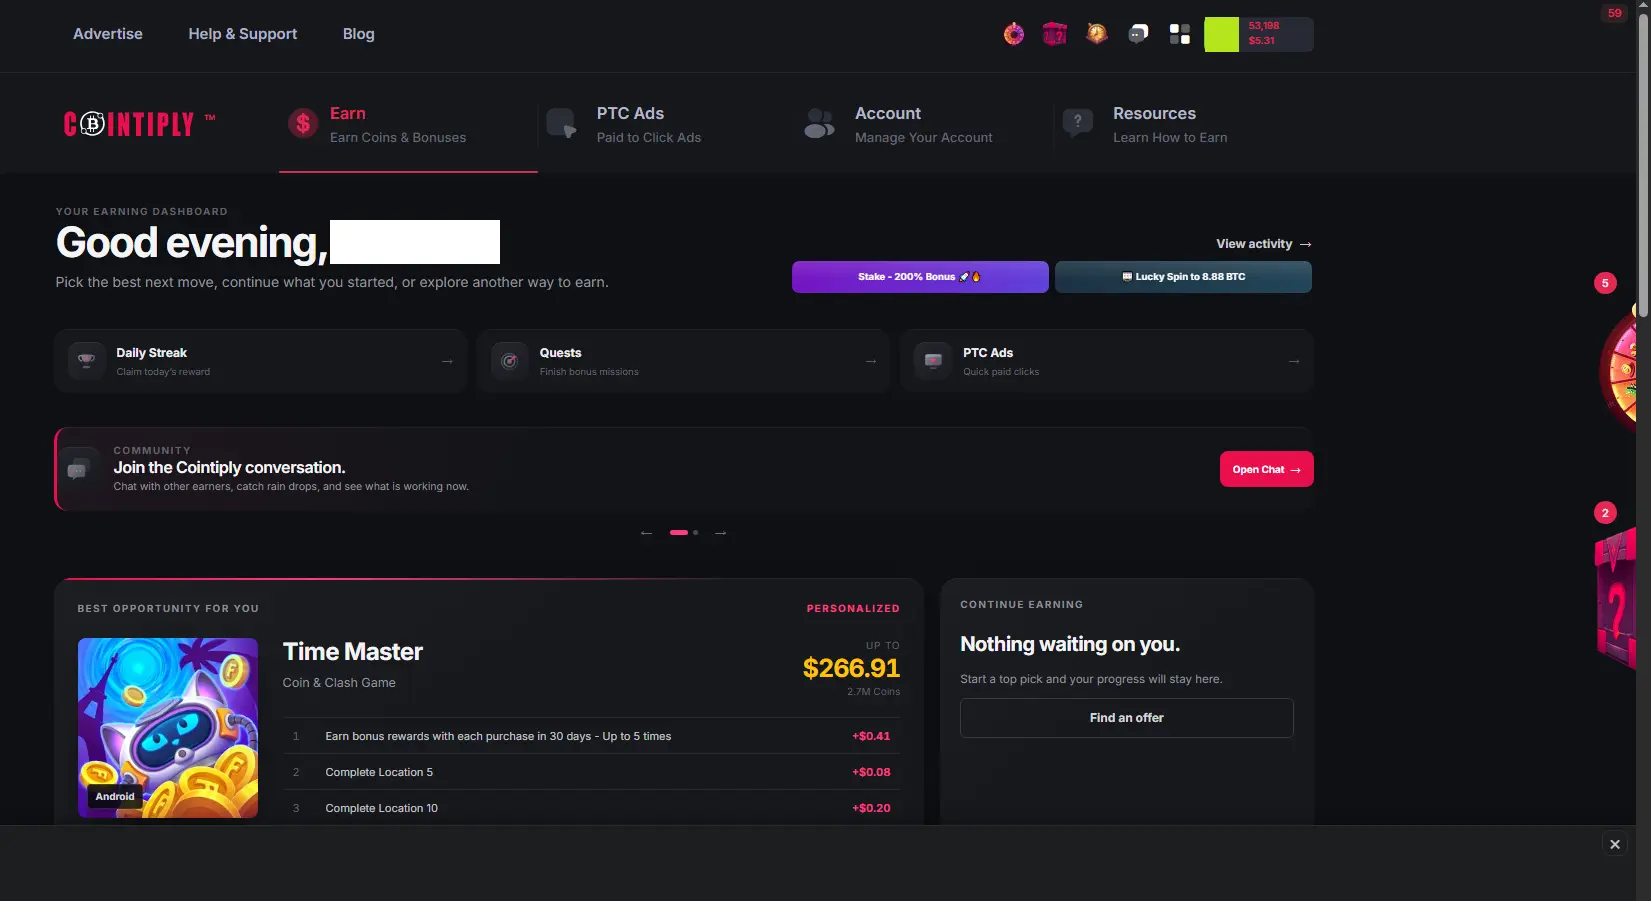Click the Time Master offer title
Viewport: 1651px width, 901px height.
[353, 652]
